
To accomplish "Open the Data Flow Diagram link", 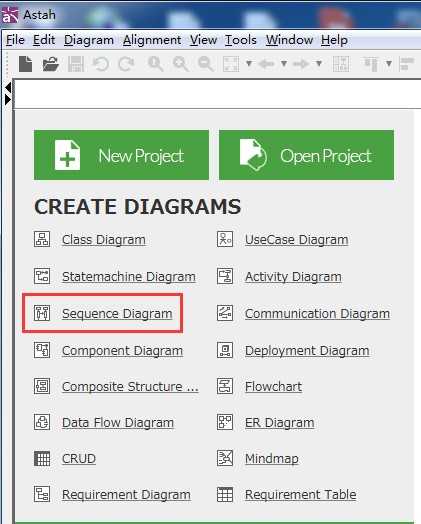I will 118,423.
